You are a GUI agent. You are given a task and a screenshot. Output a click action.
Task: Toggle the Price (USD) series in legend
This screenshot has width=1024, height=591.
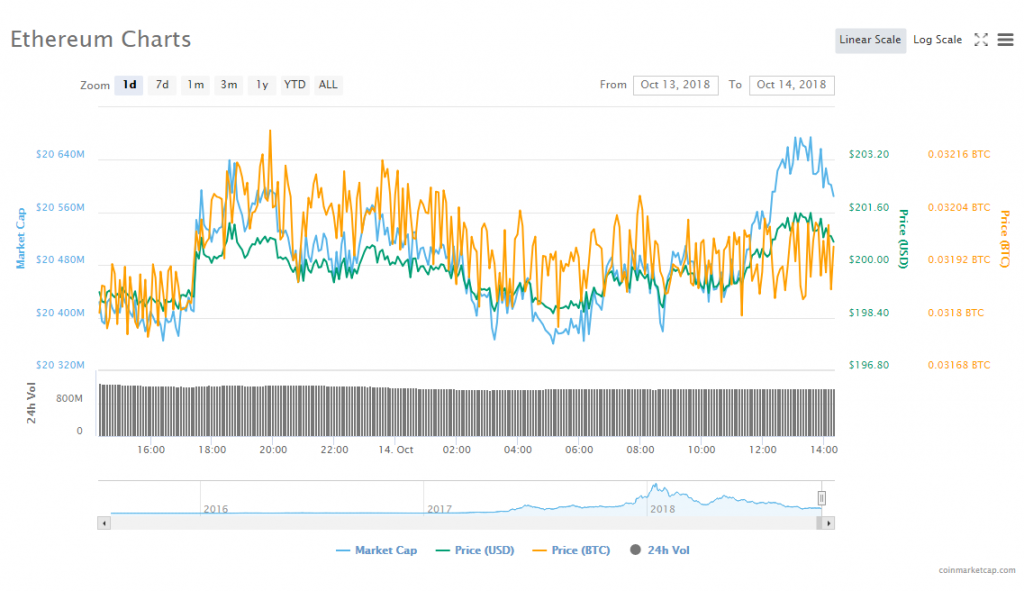point(474,550)
